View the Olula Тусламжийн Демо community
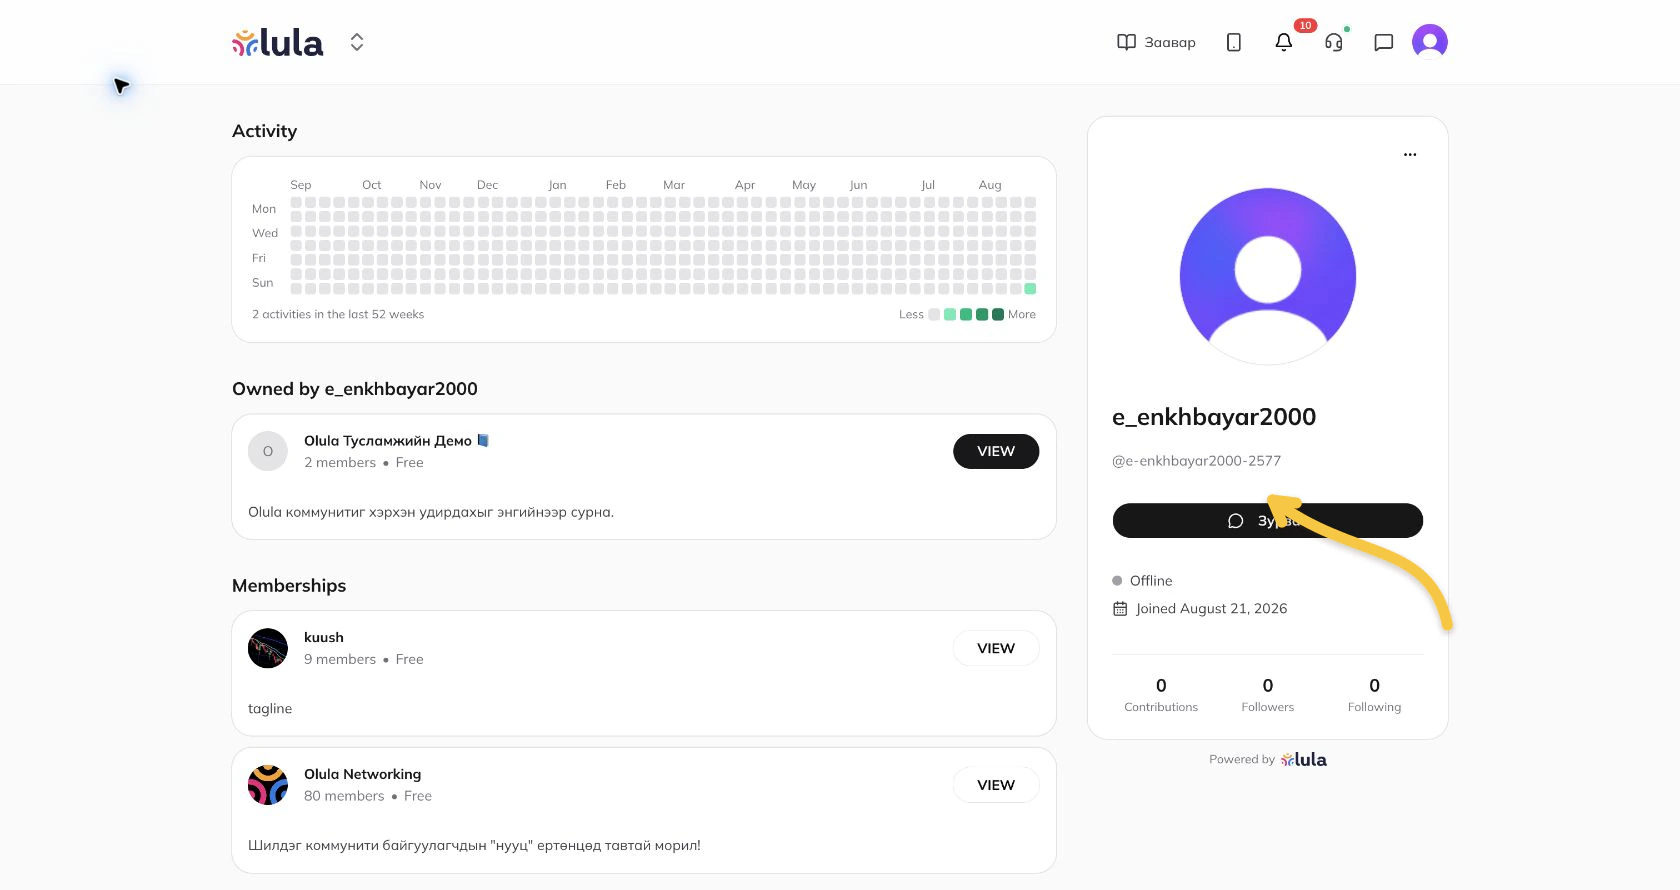 996,451
